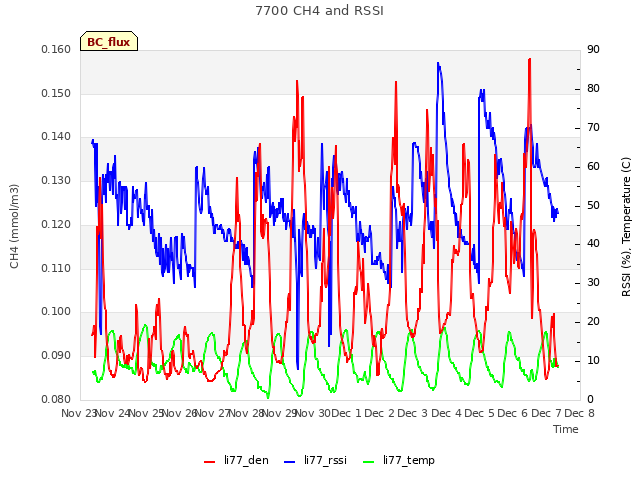
Task: Click the red CH4 peak near Nov 29
Action: point(297,81)
